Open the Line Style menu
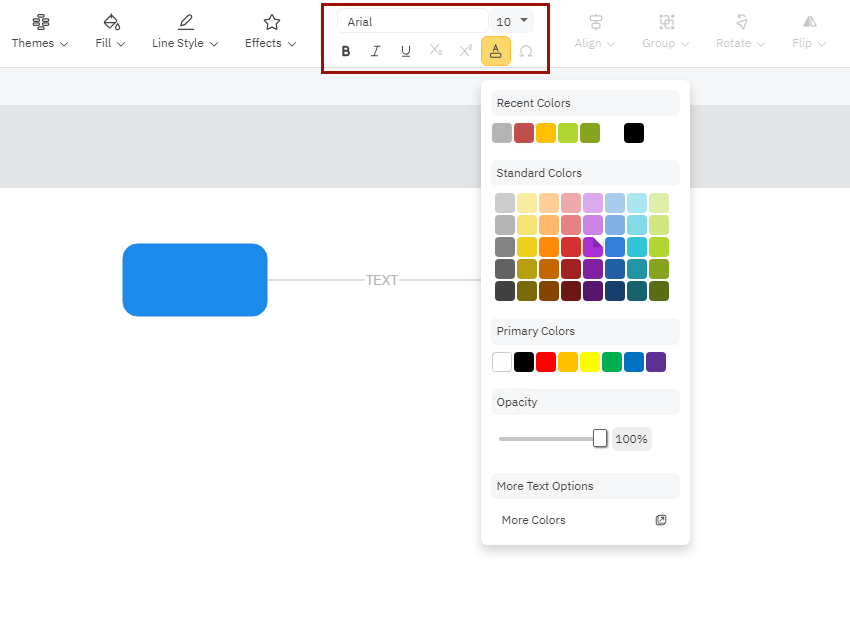The width and height of the screenshot is (850, 622). pyautogui.click(x=185, y=32)
